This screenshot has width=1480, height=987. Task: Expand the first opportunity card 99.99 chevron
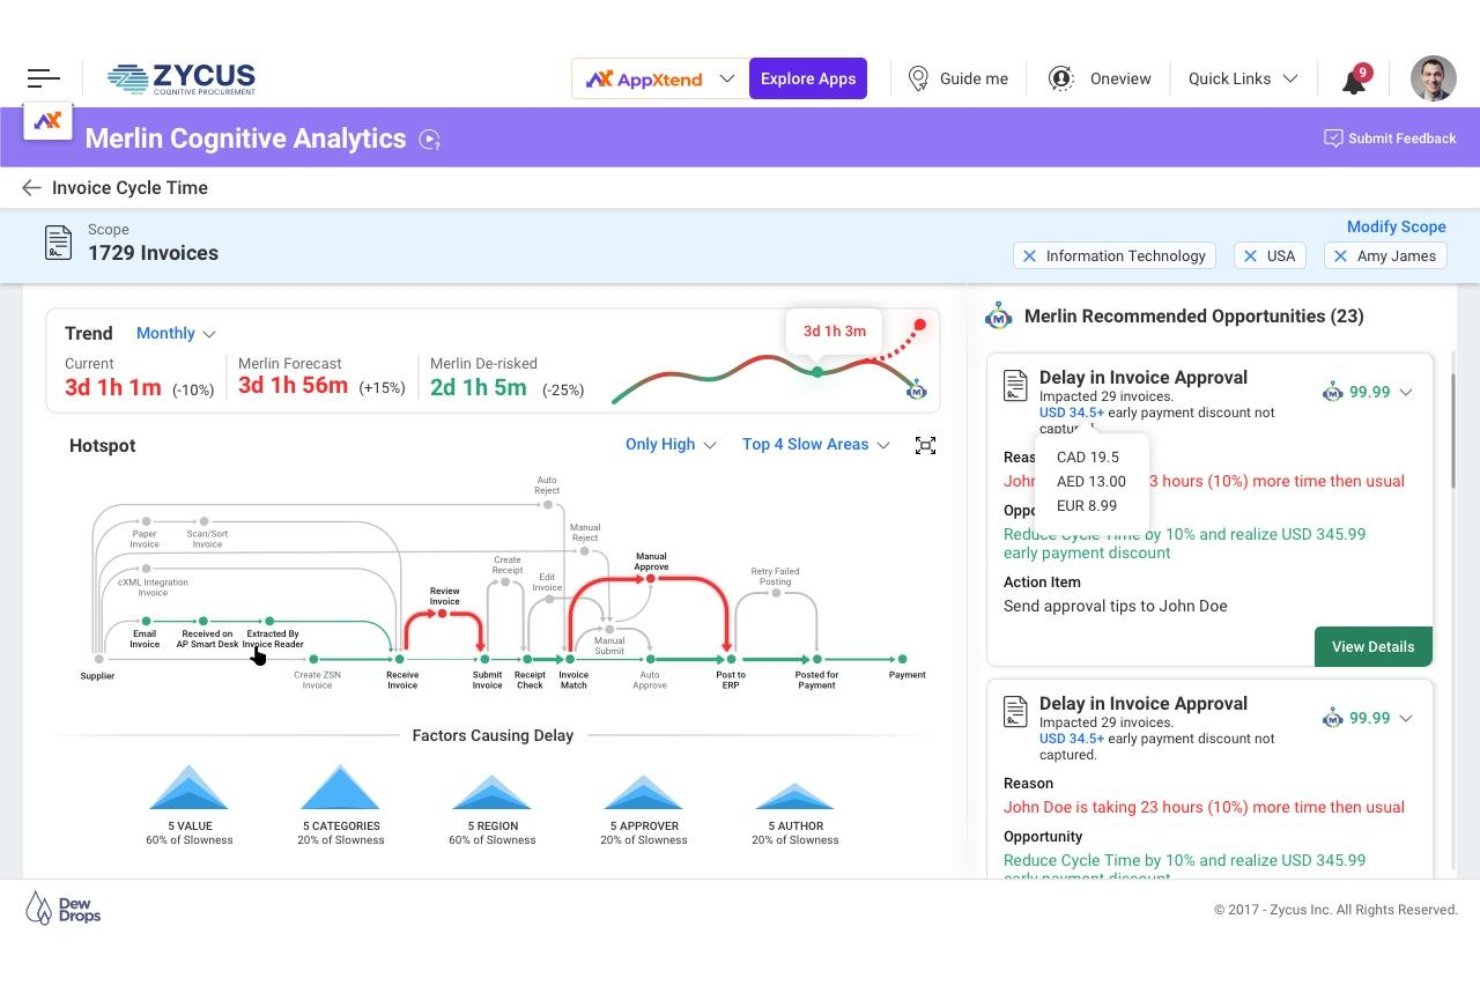click(1406, 392)
